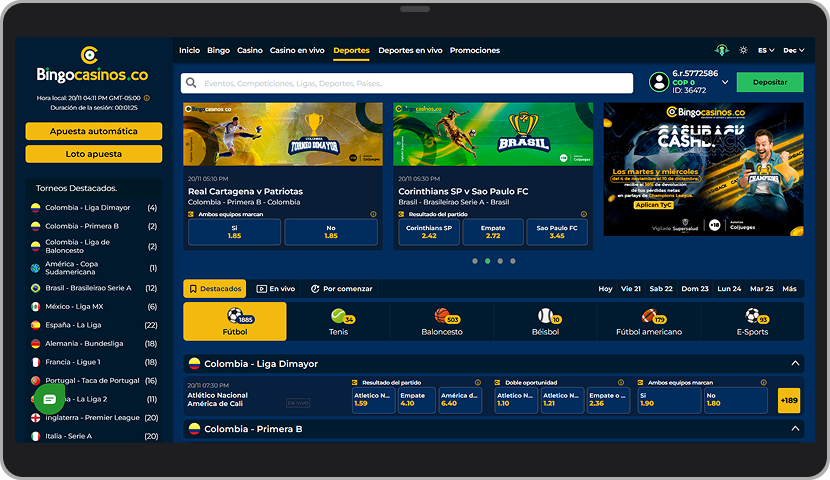The width and height of the screenshot is (830, 480).
Task: Click info icon beside Atlético Nacional Resultado del partido
Action: [477, 382]
